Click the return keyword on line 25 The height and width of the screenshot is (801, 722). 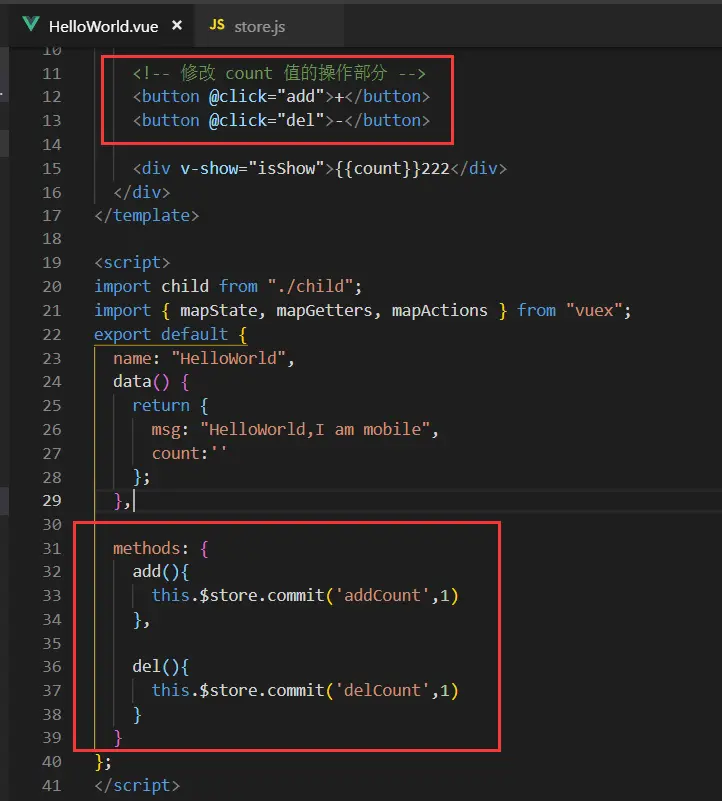coord(160,405)
